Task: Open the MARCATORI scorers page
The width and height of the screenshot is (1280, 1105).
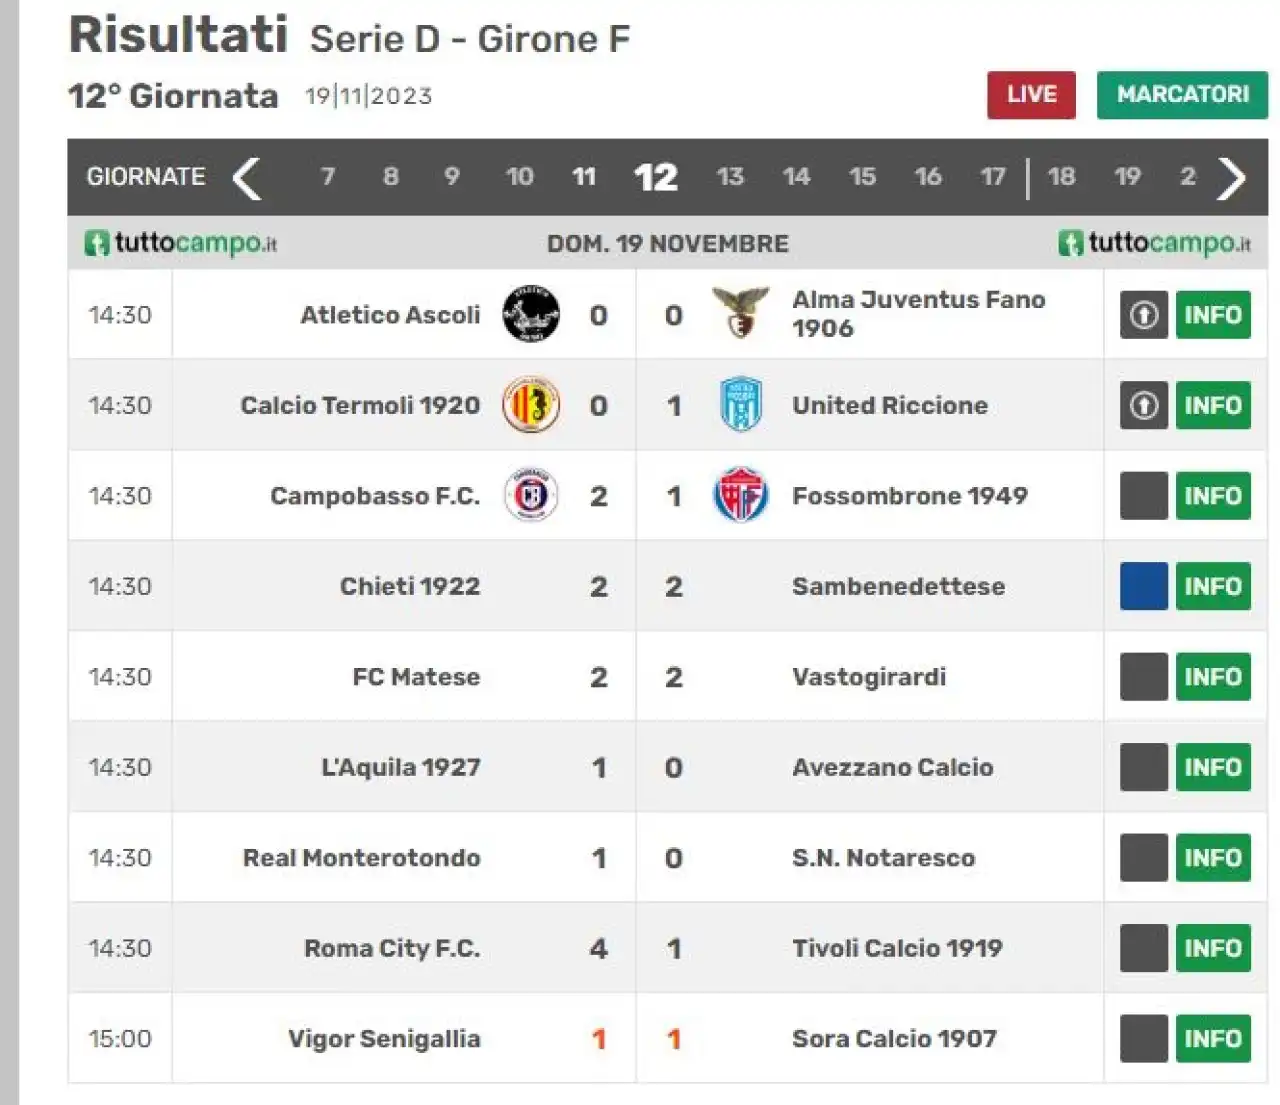Action: tap(1182, 95)
